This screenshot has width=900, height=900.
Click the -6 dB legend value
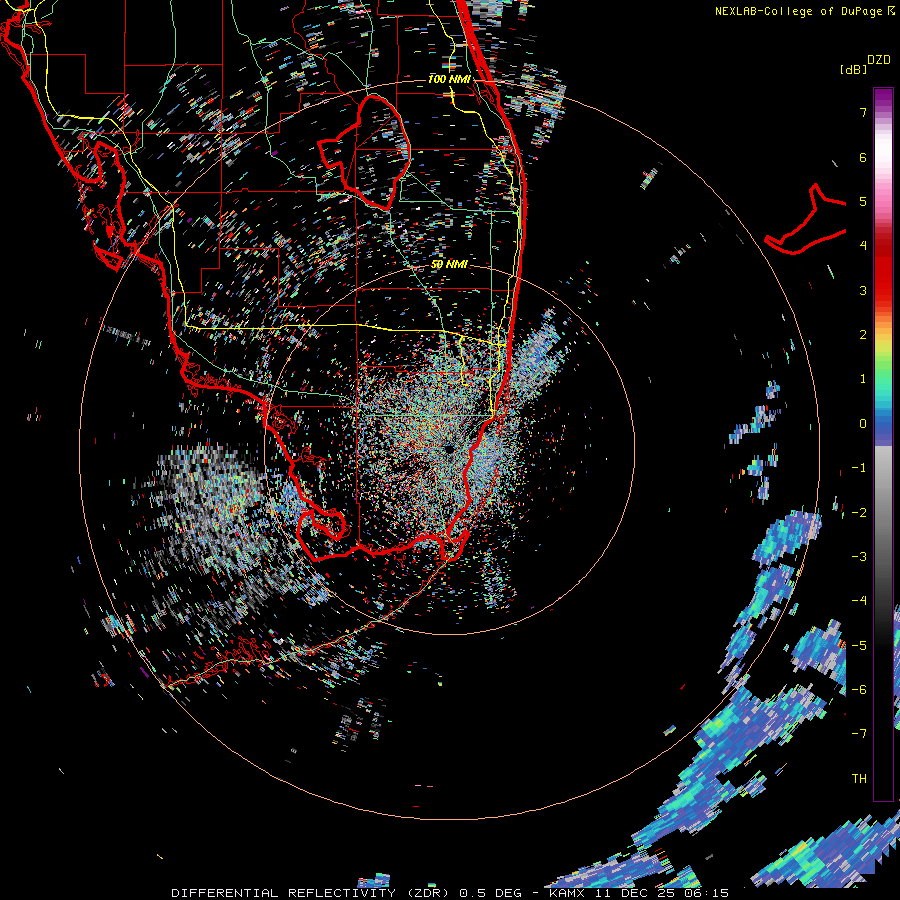[859, 689]
